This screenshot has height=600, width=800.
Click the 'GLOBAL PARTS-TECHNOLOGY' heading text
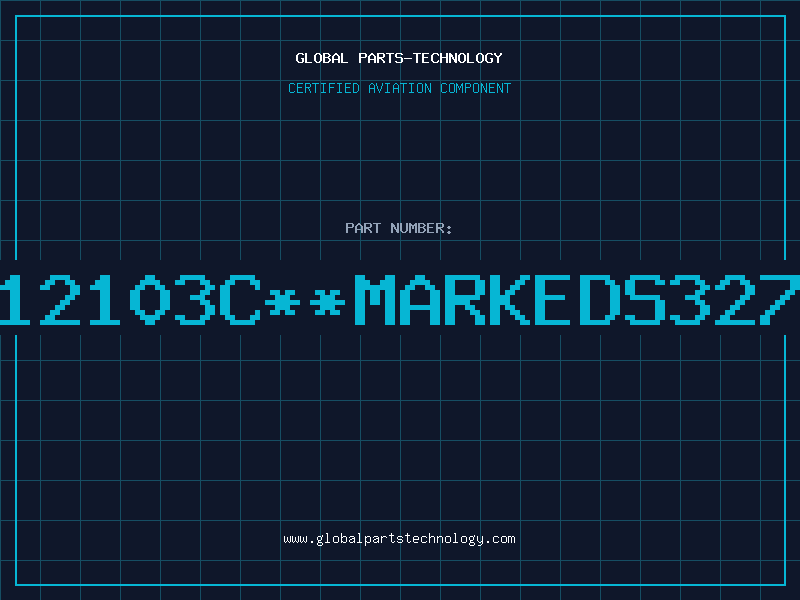(x=399, y=58)
